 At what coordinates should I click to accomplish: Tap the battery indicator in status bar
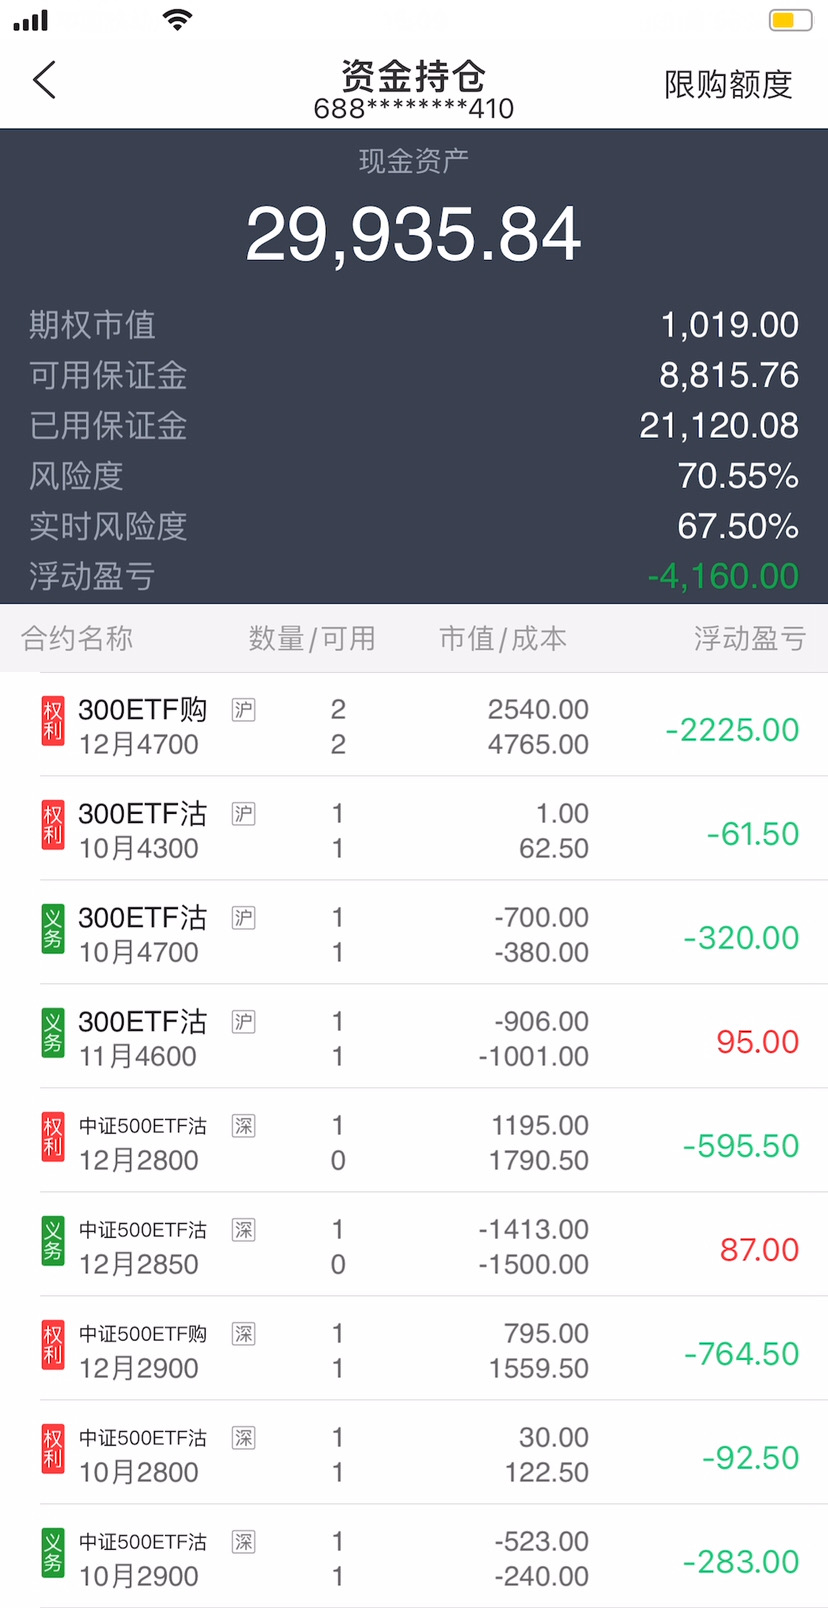pyautogui.click(x=789, y=20)
